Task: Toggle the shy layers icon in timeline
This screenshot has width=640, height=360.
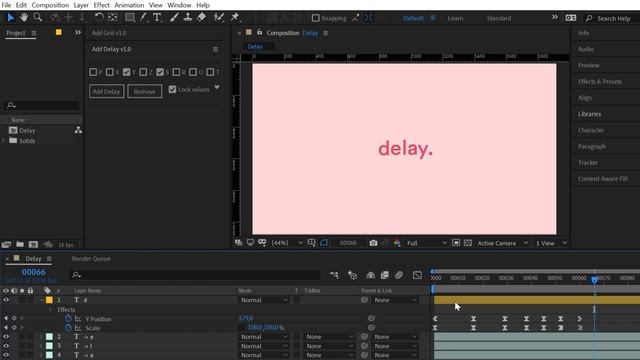Action: 371,275
